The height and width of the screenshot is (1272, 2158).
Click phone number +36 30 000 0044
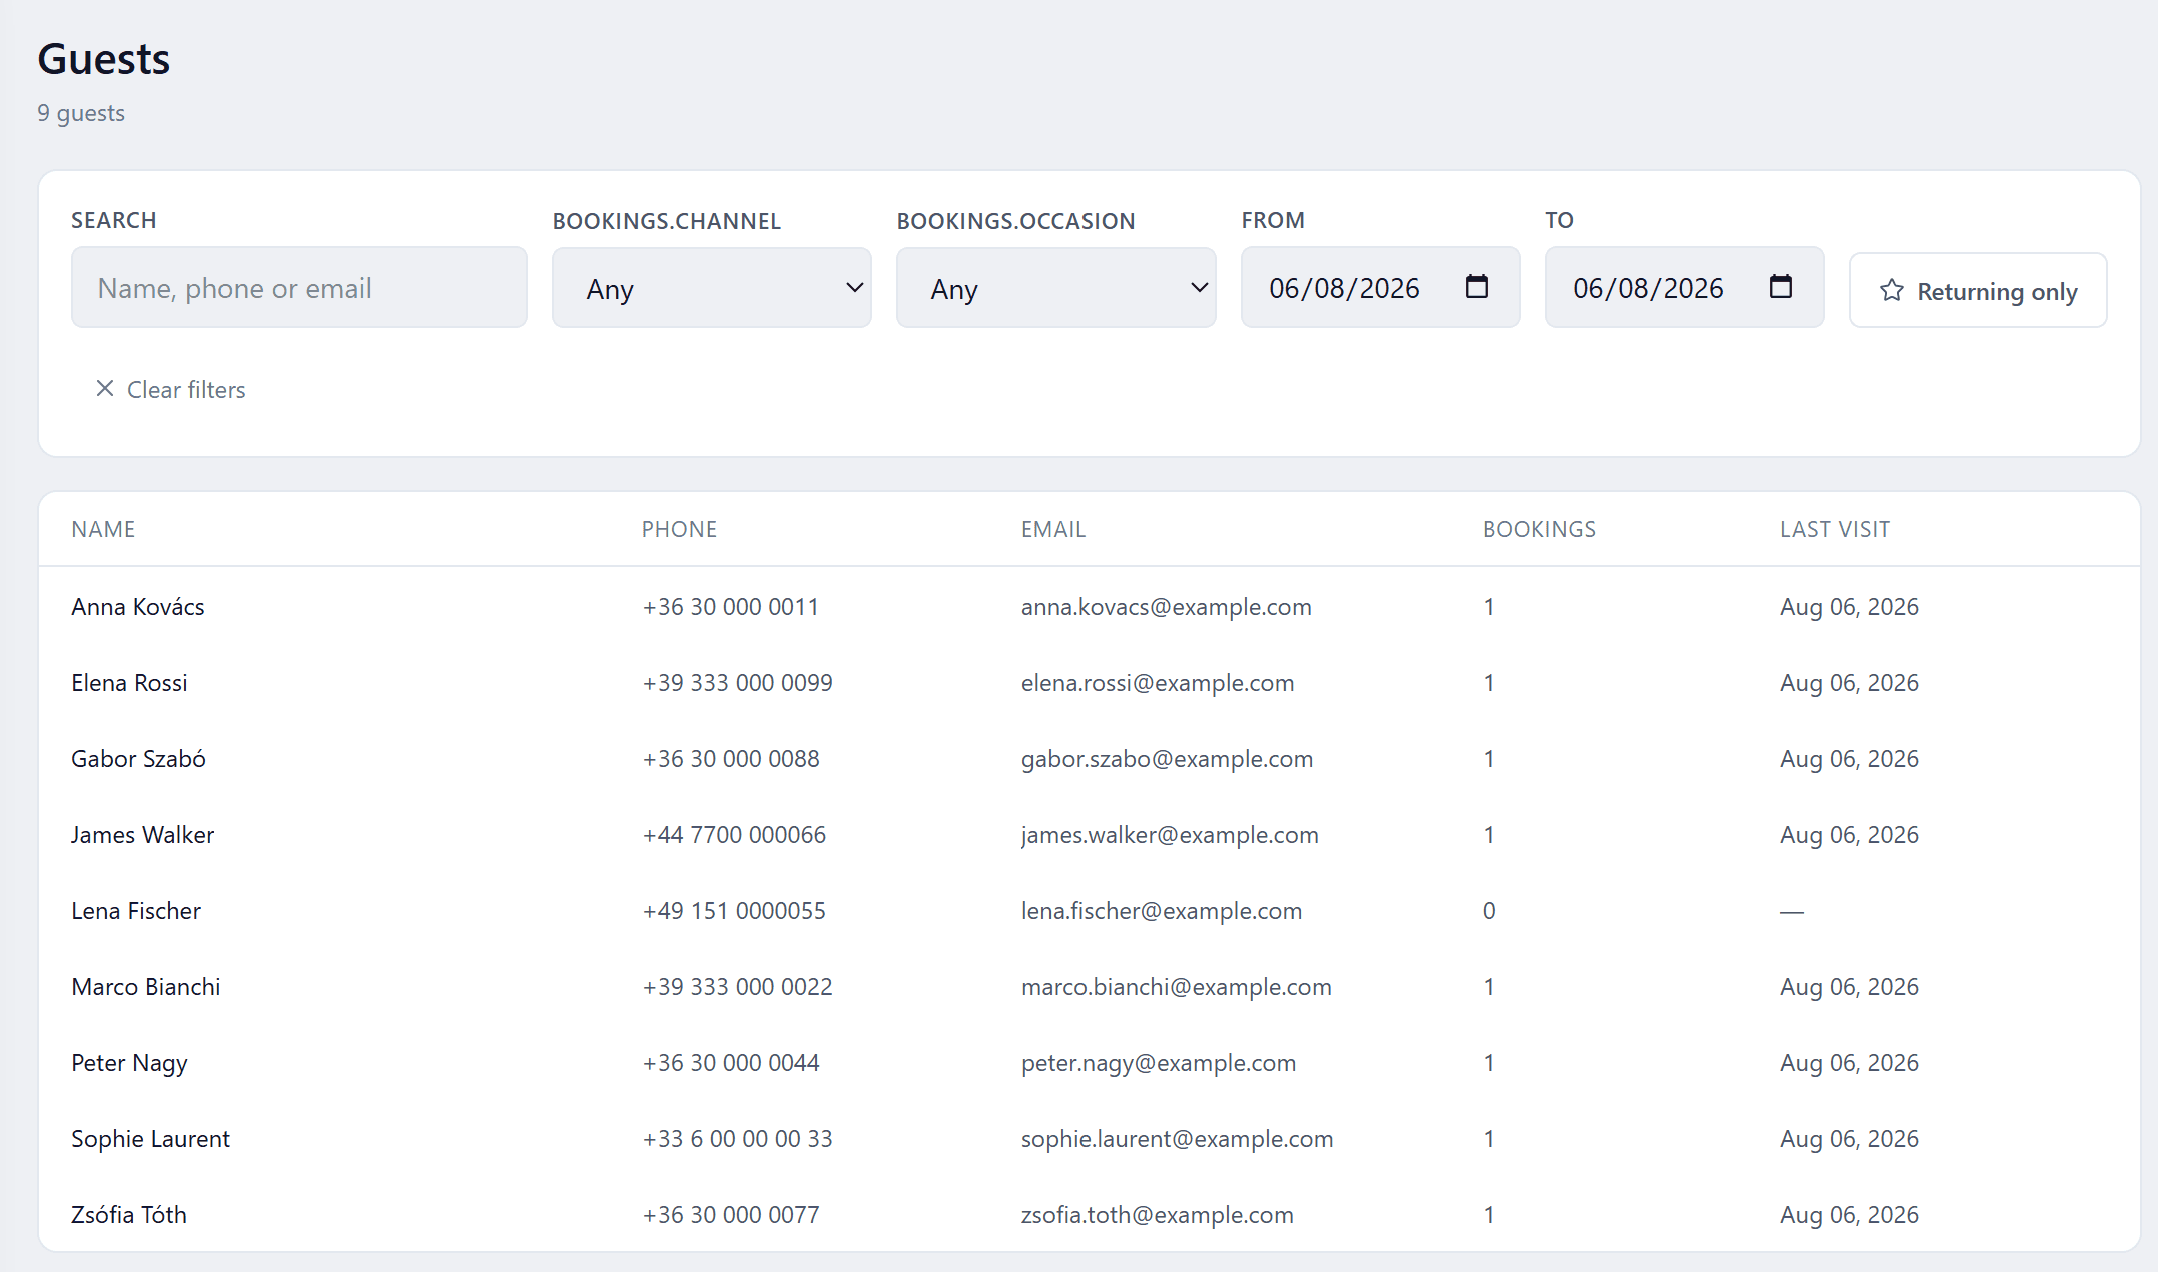(731, 1063)
